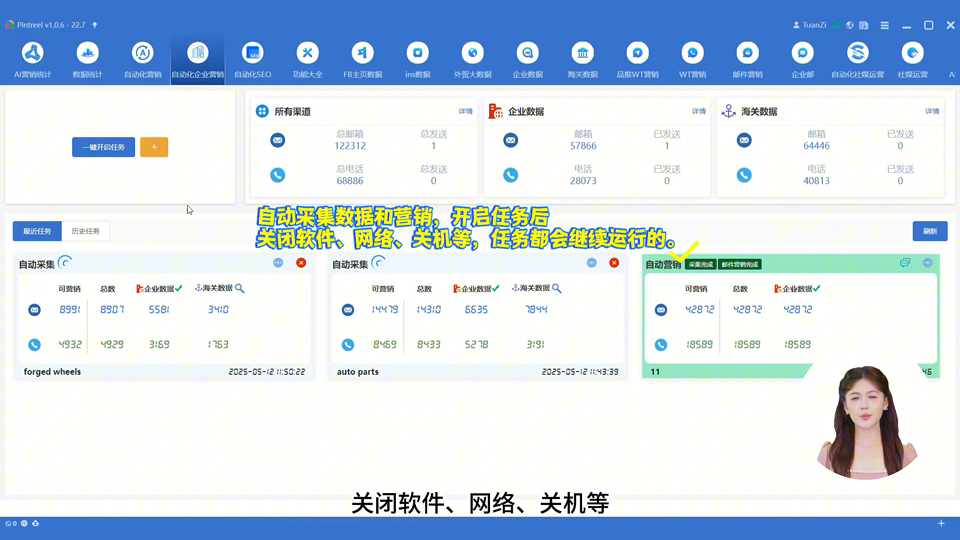Click the update arrow beside version number
960x540 pixels.
[x=95, y=25]
